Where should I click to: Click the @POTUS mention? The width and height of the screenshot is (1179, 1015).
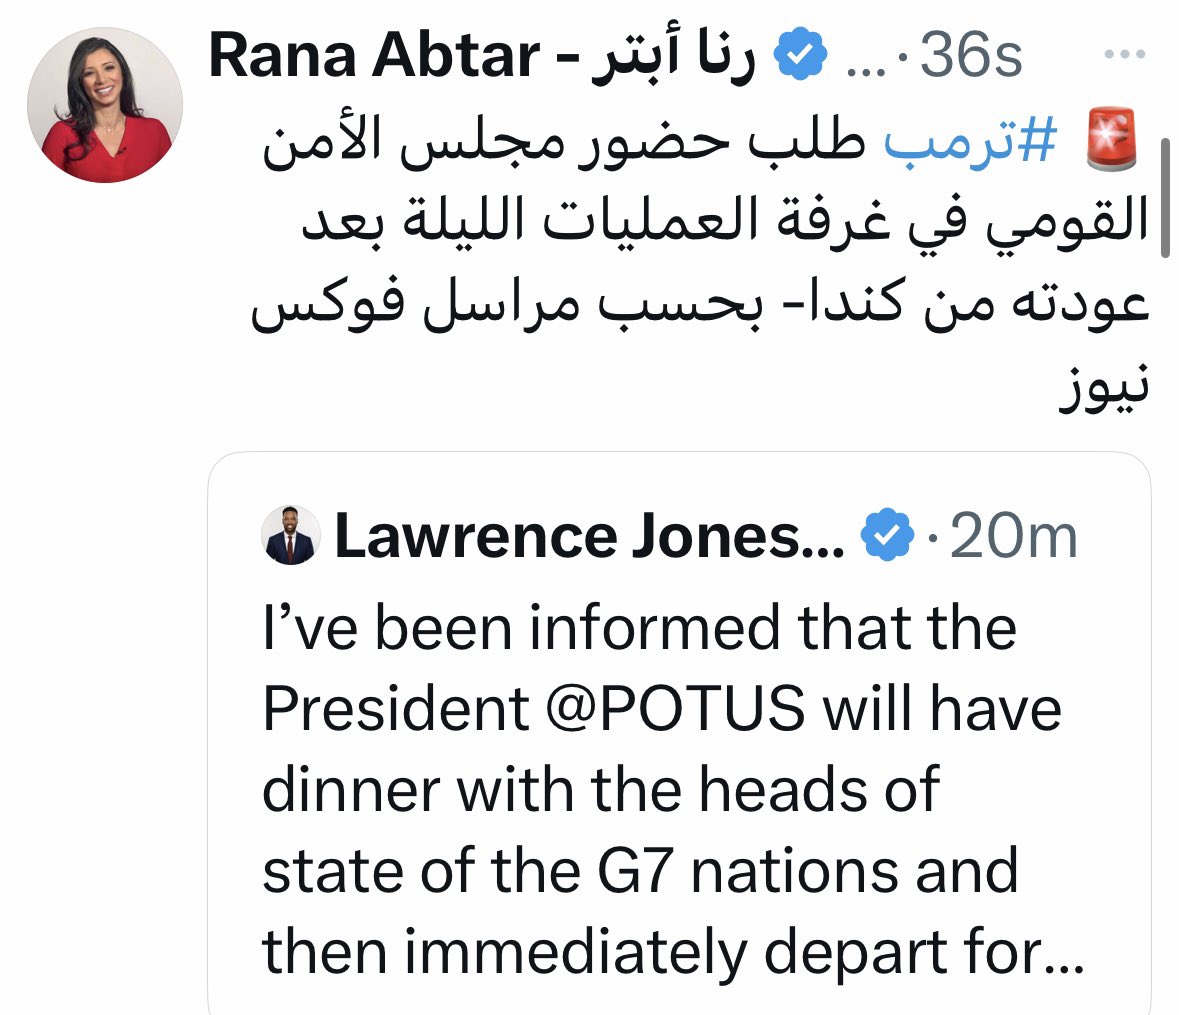pyautogui.click(x=675, y=709)
